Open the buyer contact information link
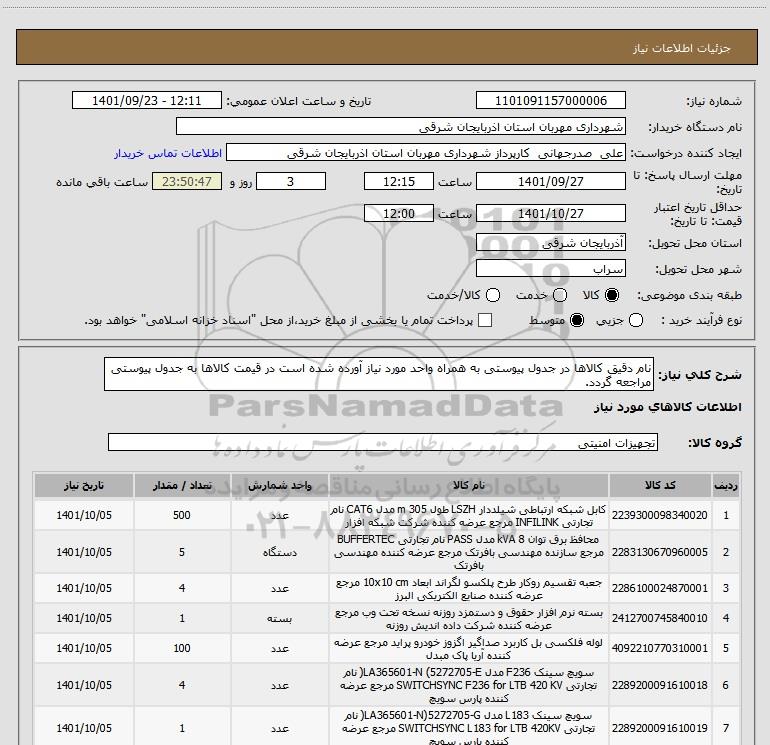 [x=168, y=153]
